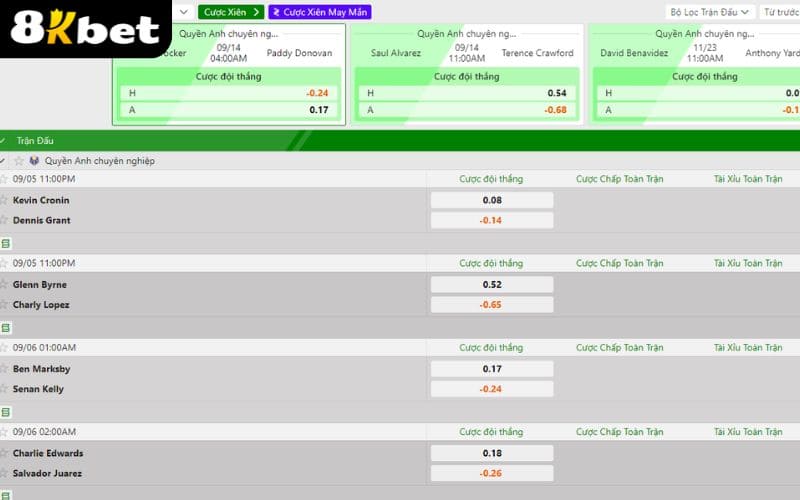
Task: Favorite the Quyền Anh chuyên nghiệp league star
Action: point(19,161)
